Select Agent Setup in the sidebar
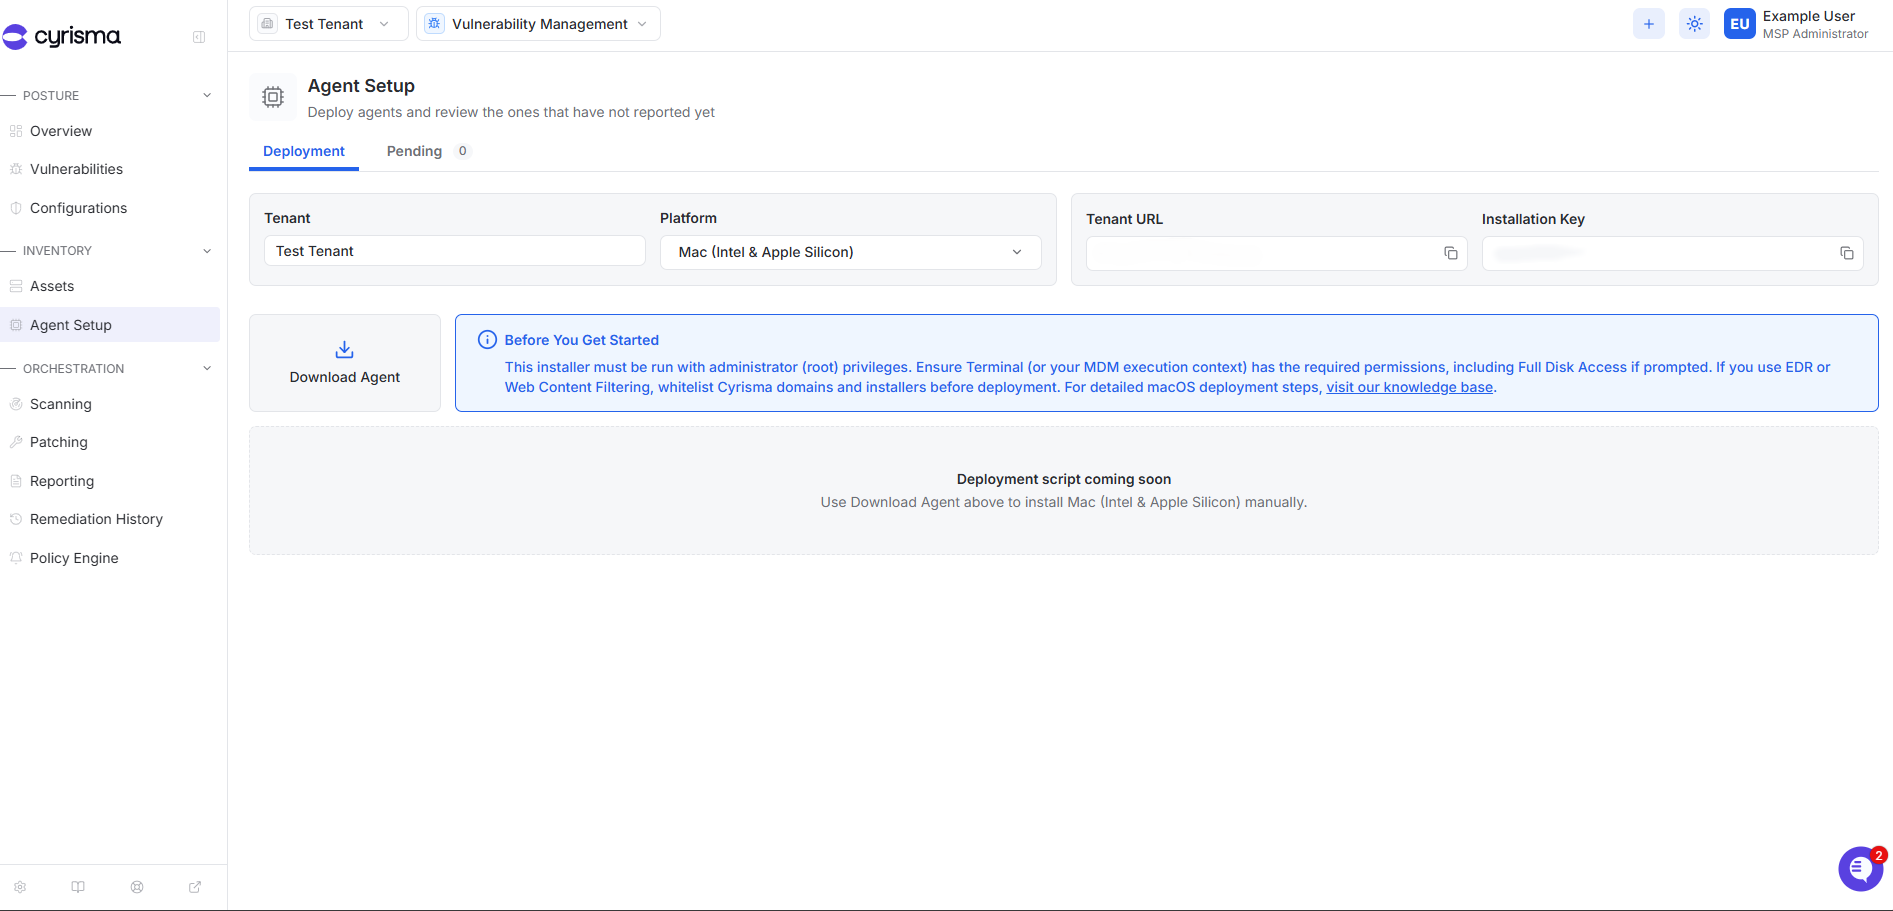This screenshot has height=911, width=1893. (110, 325)
